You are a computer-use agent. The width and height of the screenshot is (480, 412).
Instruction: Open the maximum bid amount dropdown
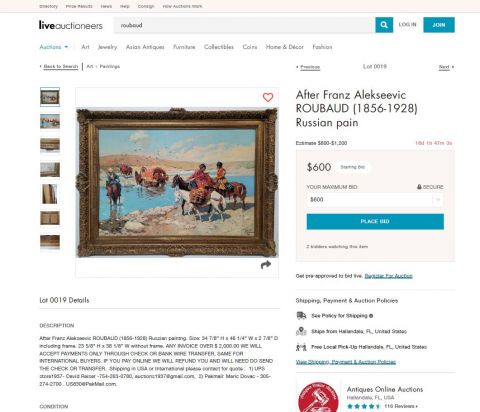coord(438,200)
